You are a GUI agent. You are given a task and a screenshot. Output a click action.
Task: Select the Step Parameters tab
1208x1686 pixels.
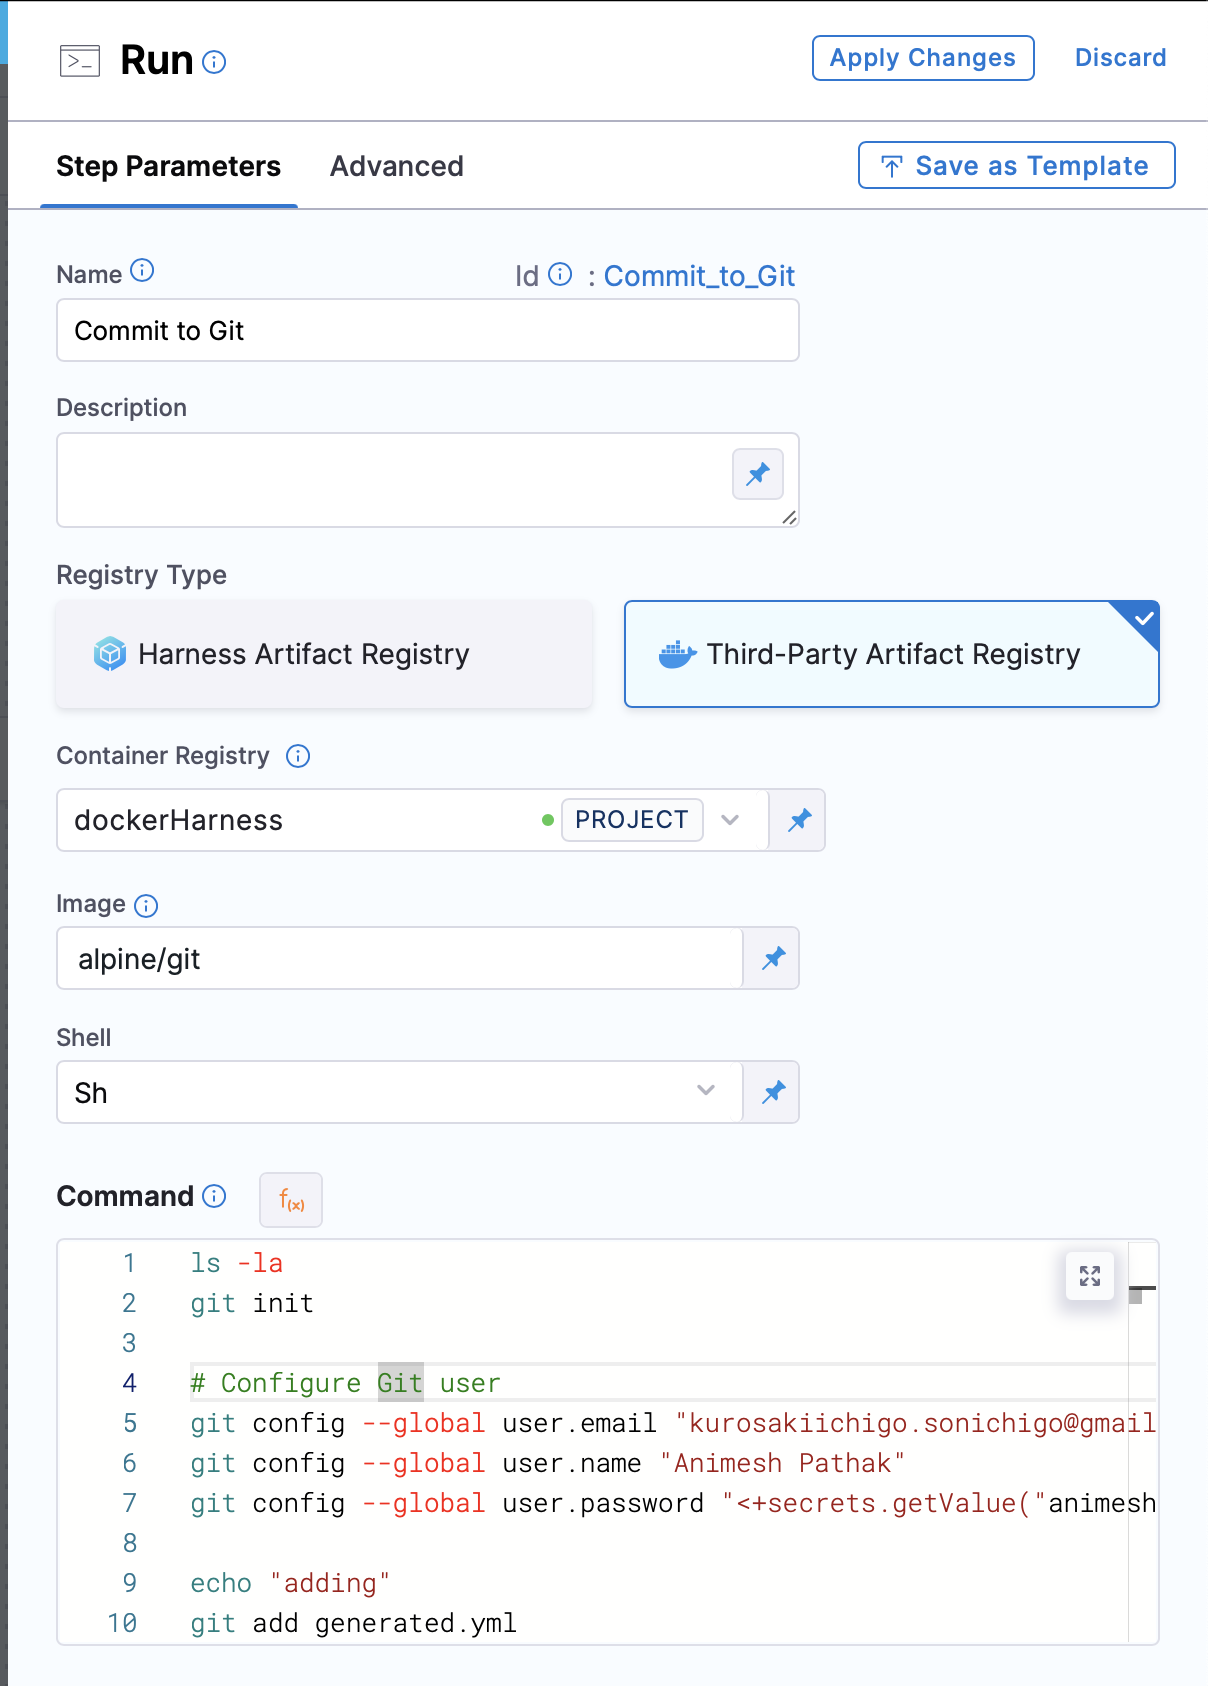(x=168, y=166)
